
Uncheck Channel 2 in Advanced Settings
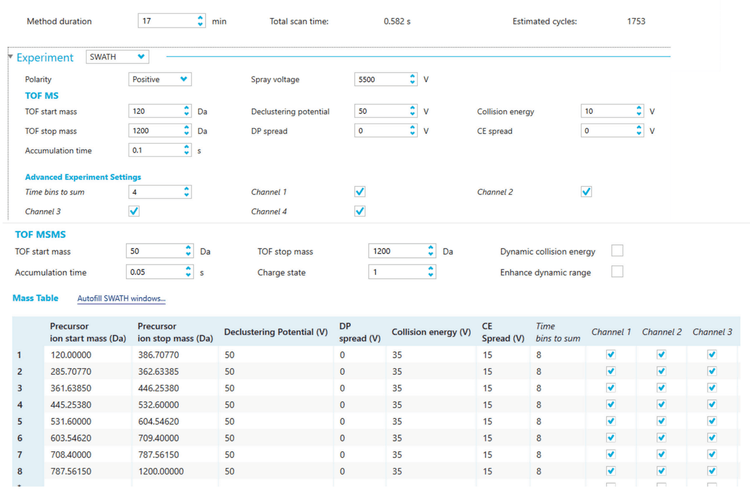586,192
